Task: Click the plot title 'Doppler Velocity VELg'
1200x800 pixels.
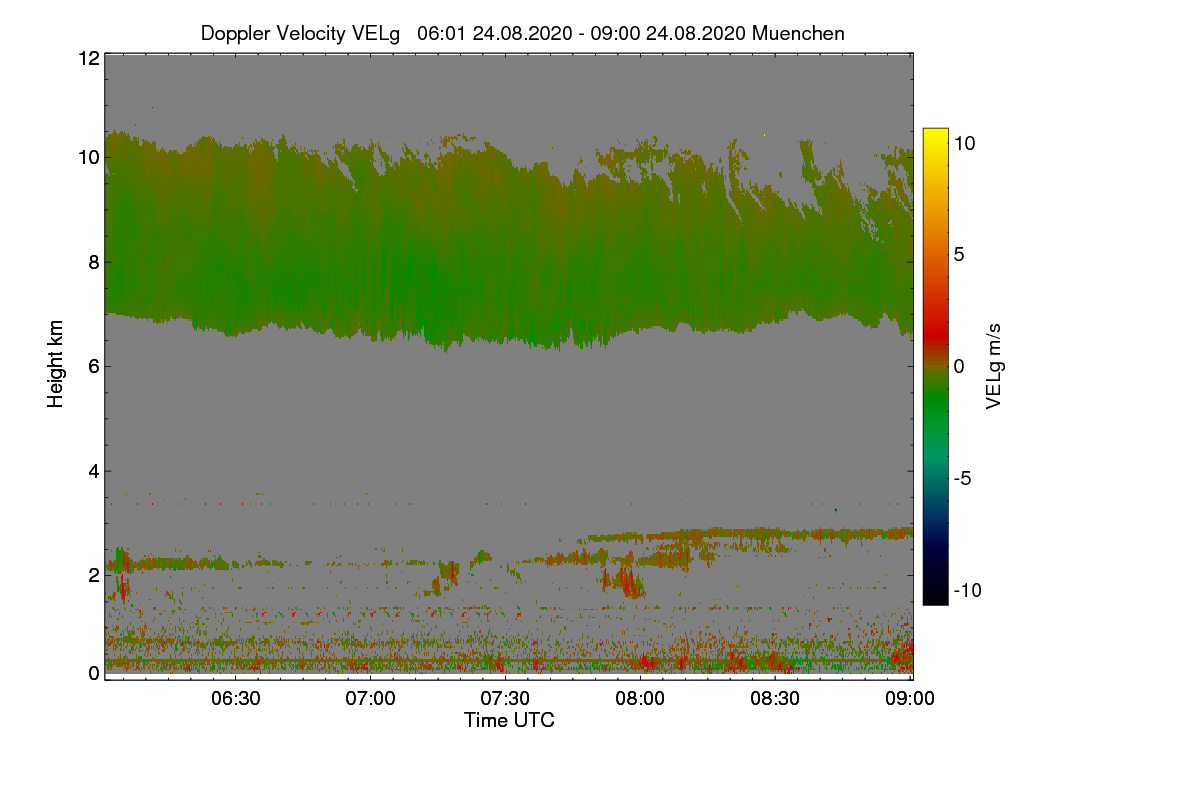Action: (x=300, y=33)
